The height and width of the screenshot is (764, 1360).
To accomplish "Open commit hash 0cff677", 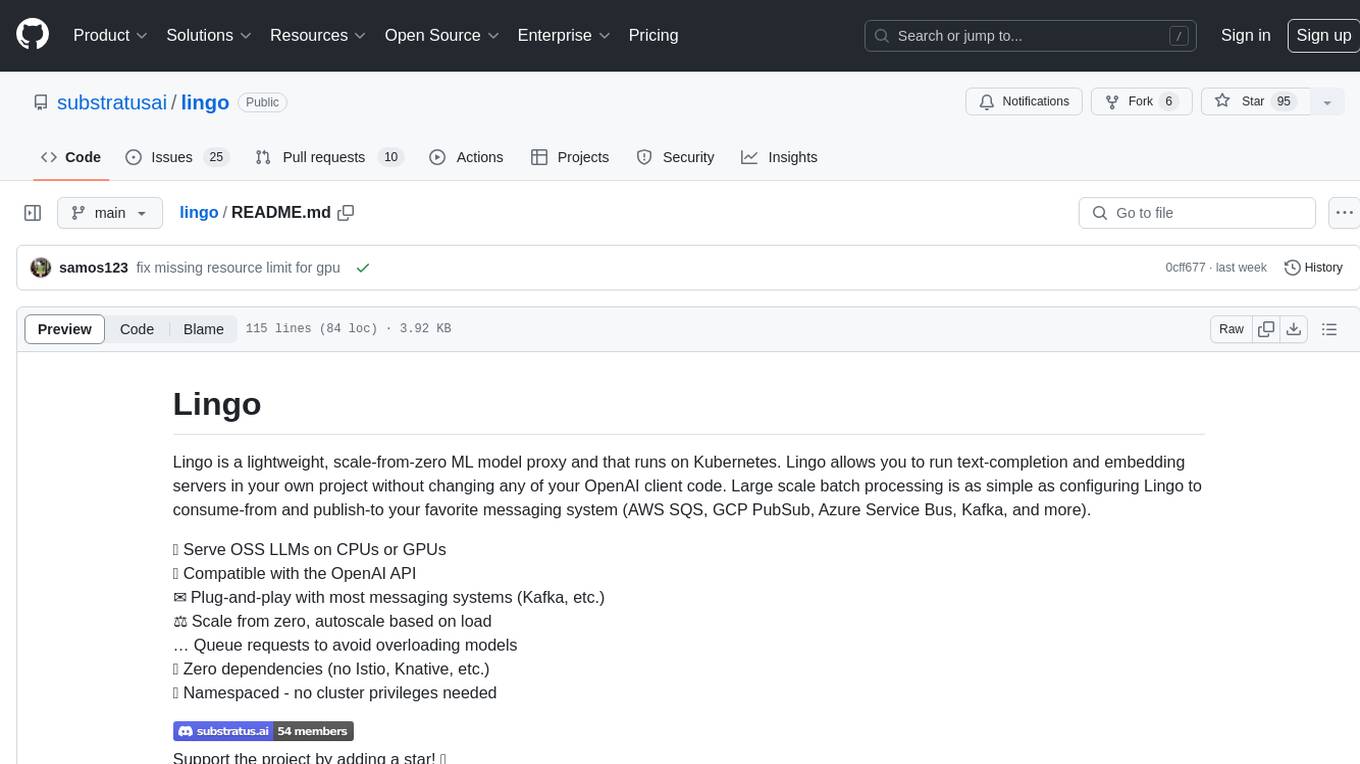I will (x=1186, y=267).
